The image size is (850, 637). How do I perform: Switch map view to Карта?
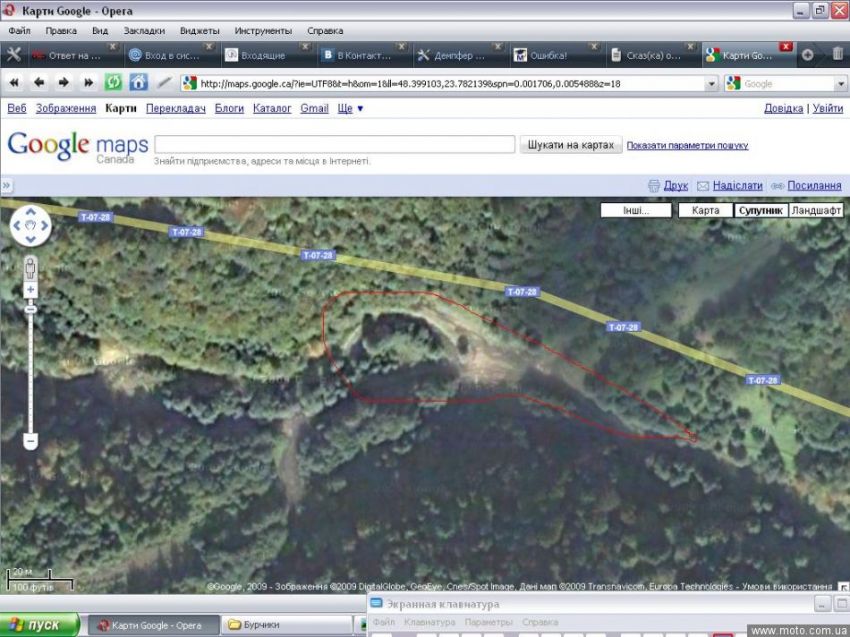click(x=705, y=211)
